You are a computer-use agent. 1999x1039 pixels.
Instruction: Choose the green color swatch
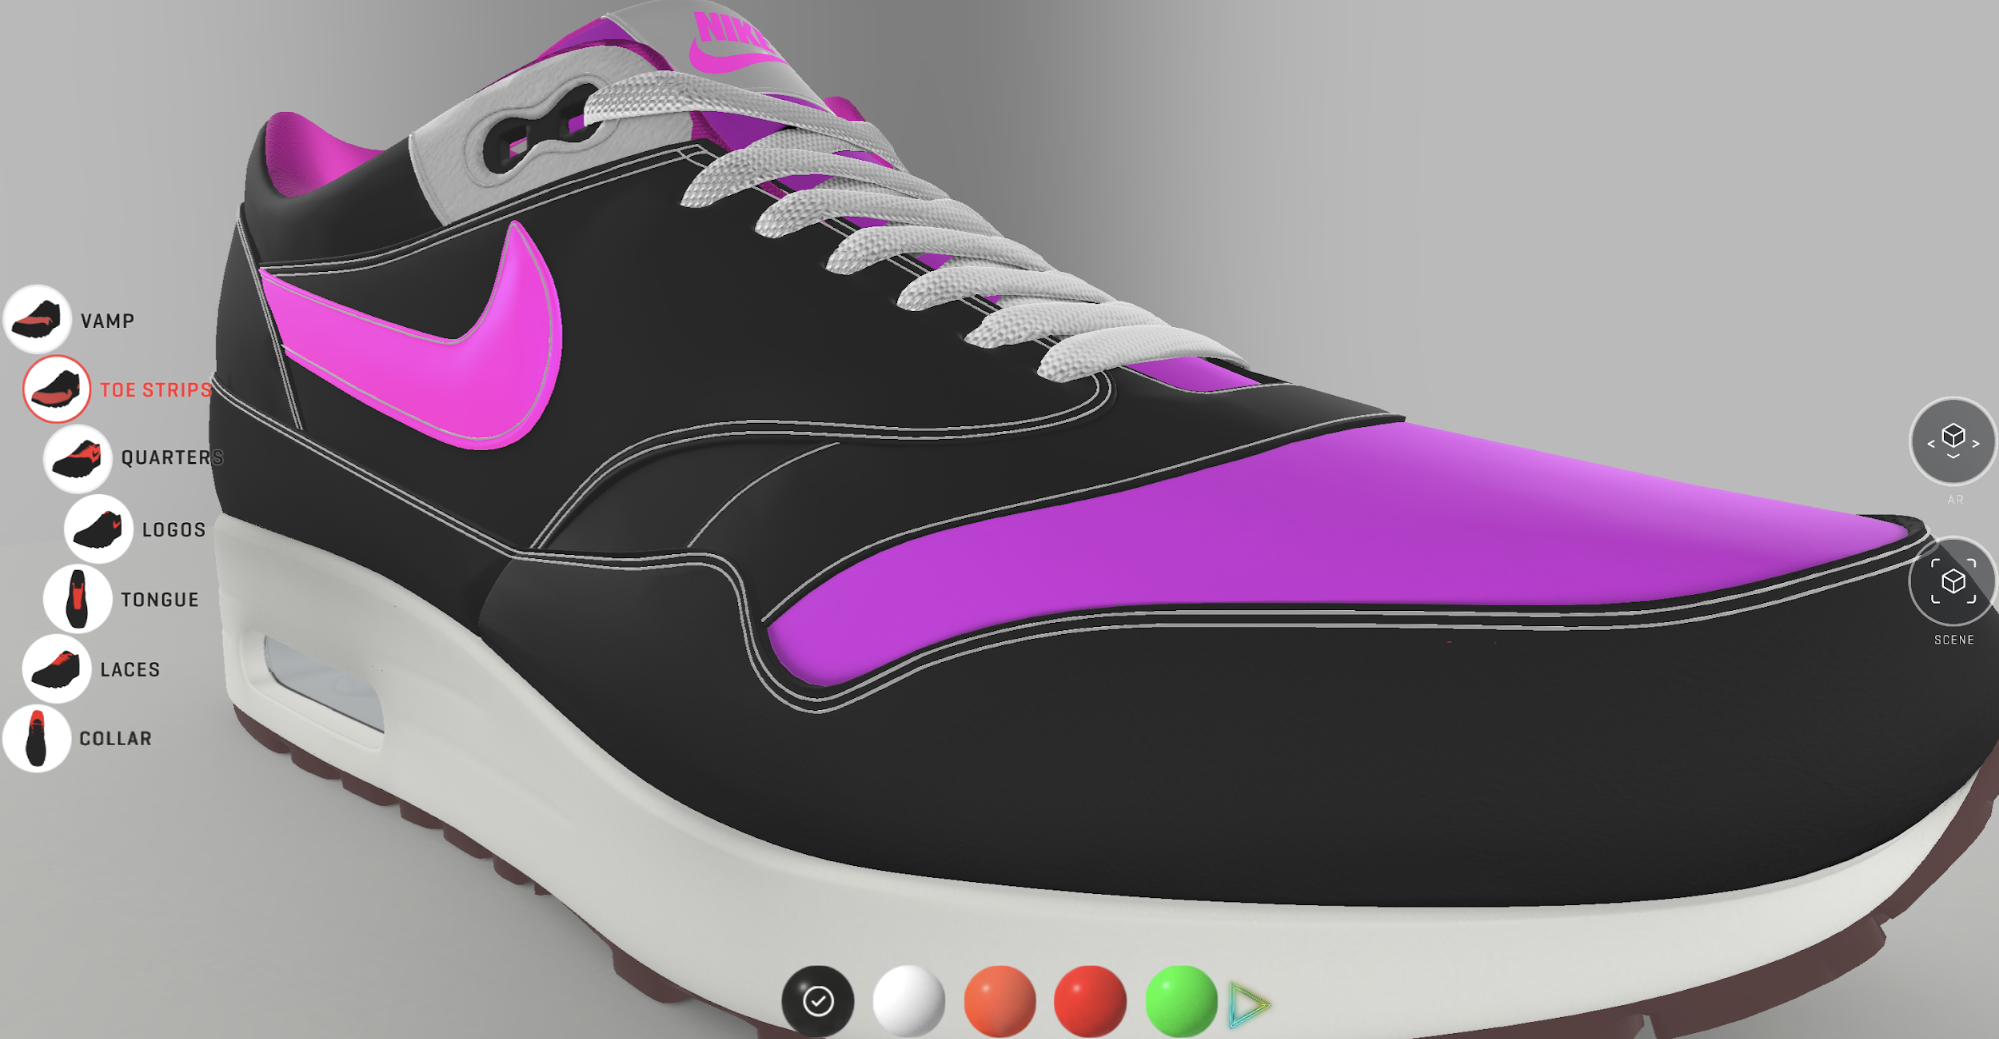click(x=1181, y=1001)
